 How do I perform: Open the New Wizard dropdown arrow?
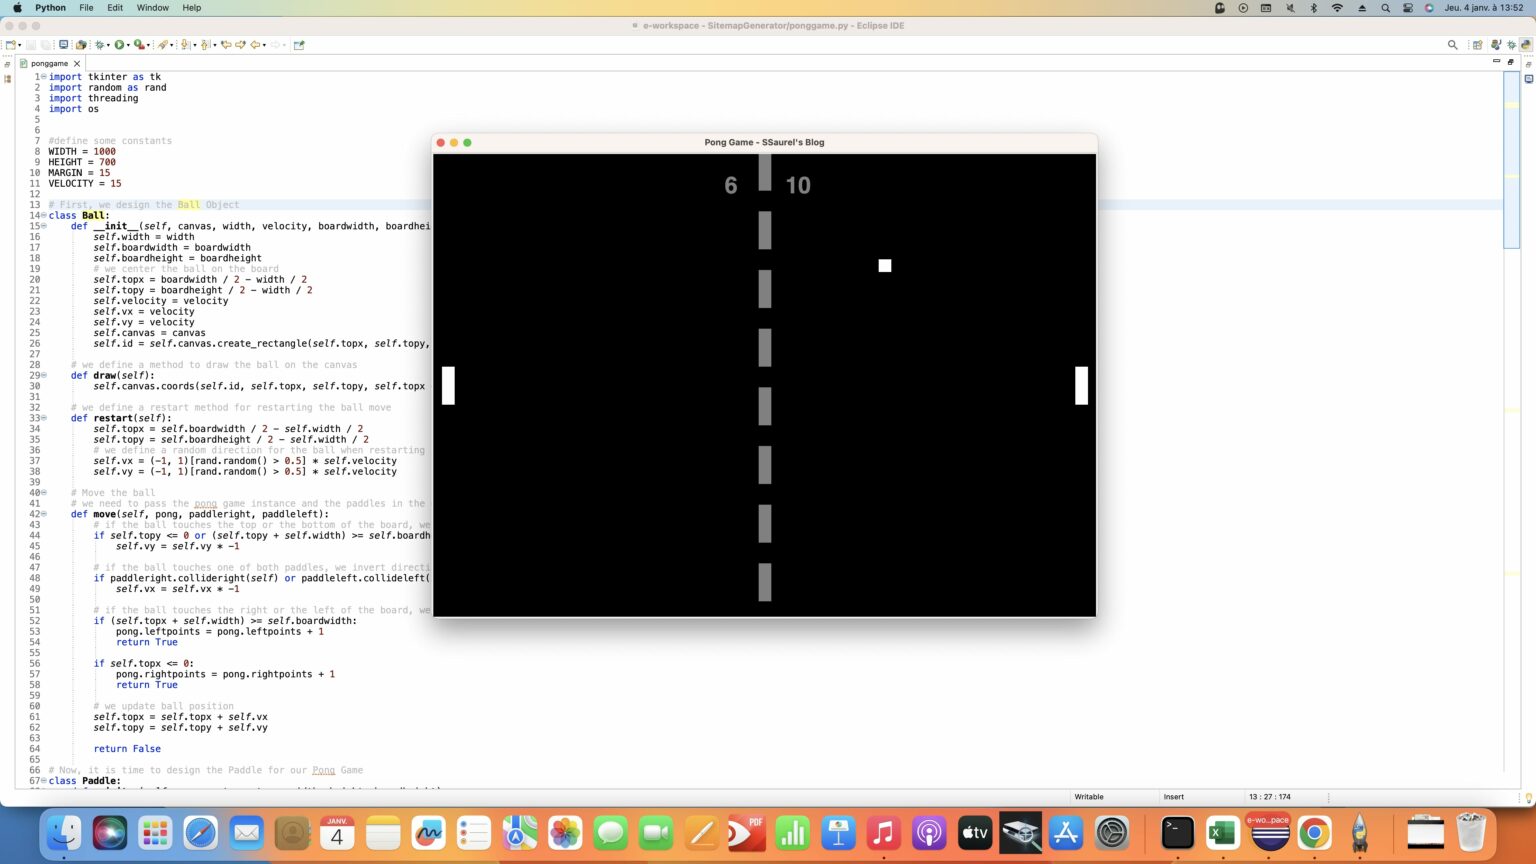coord(20,45)
